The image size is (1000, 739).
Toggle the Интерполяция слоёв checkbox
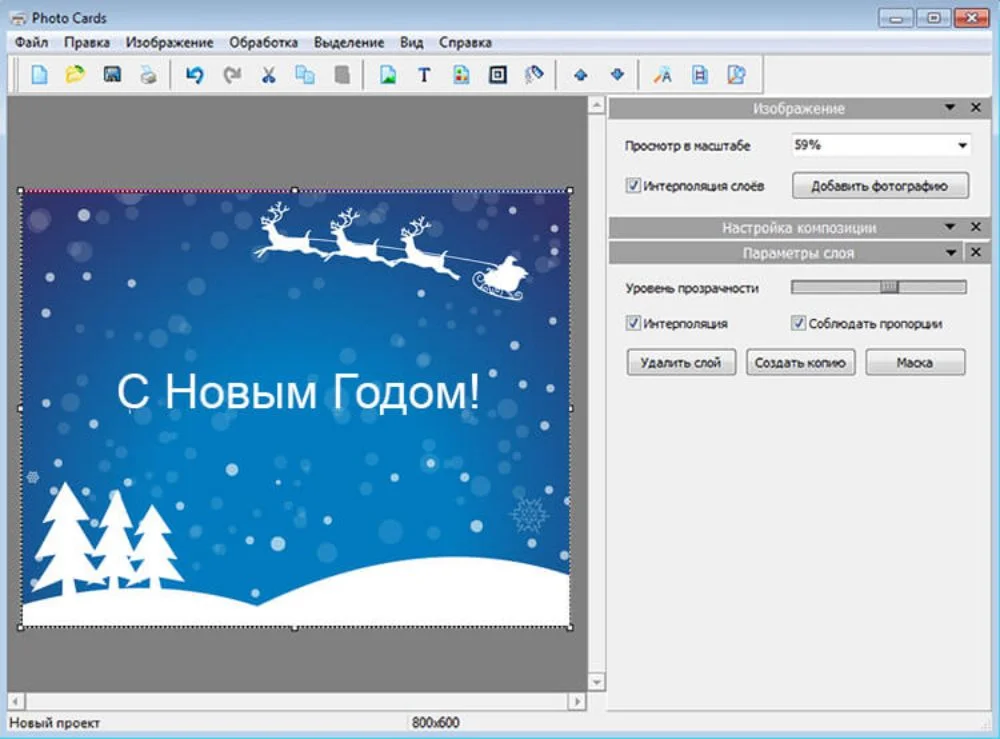point(633,186)
